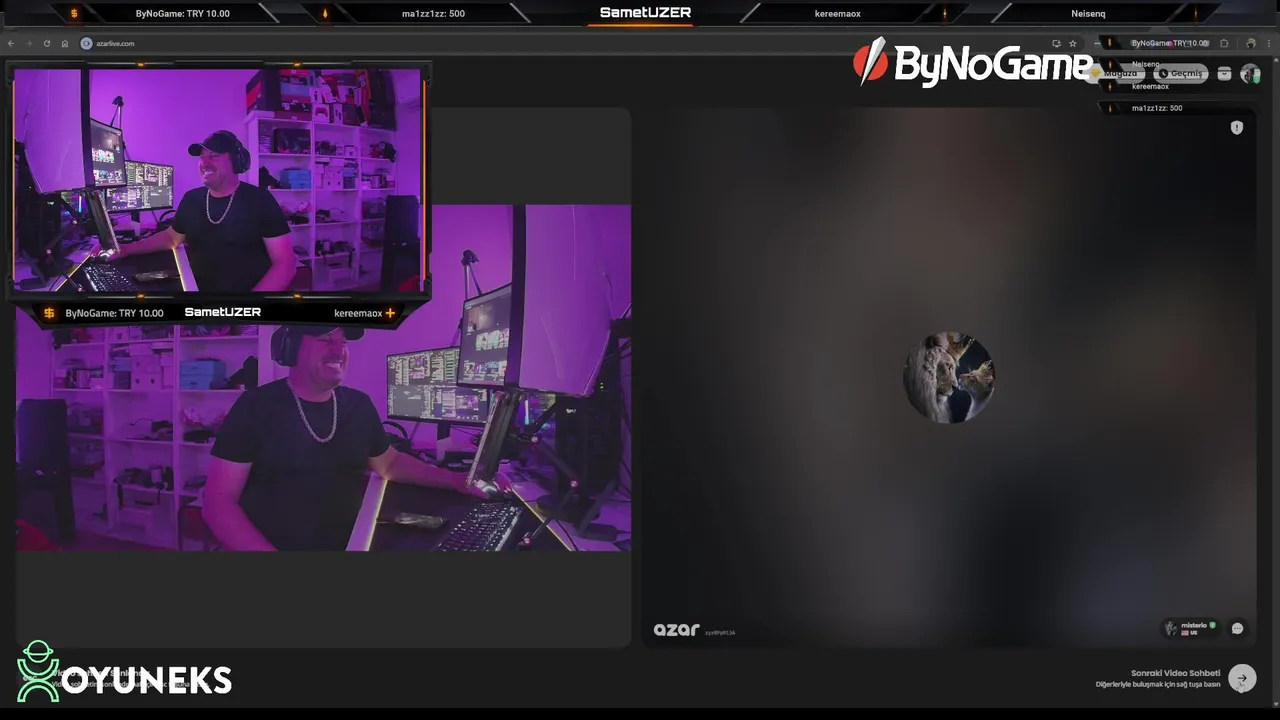
Task: Open the browser home page icon
Action: [65, 43]
